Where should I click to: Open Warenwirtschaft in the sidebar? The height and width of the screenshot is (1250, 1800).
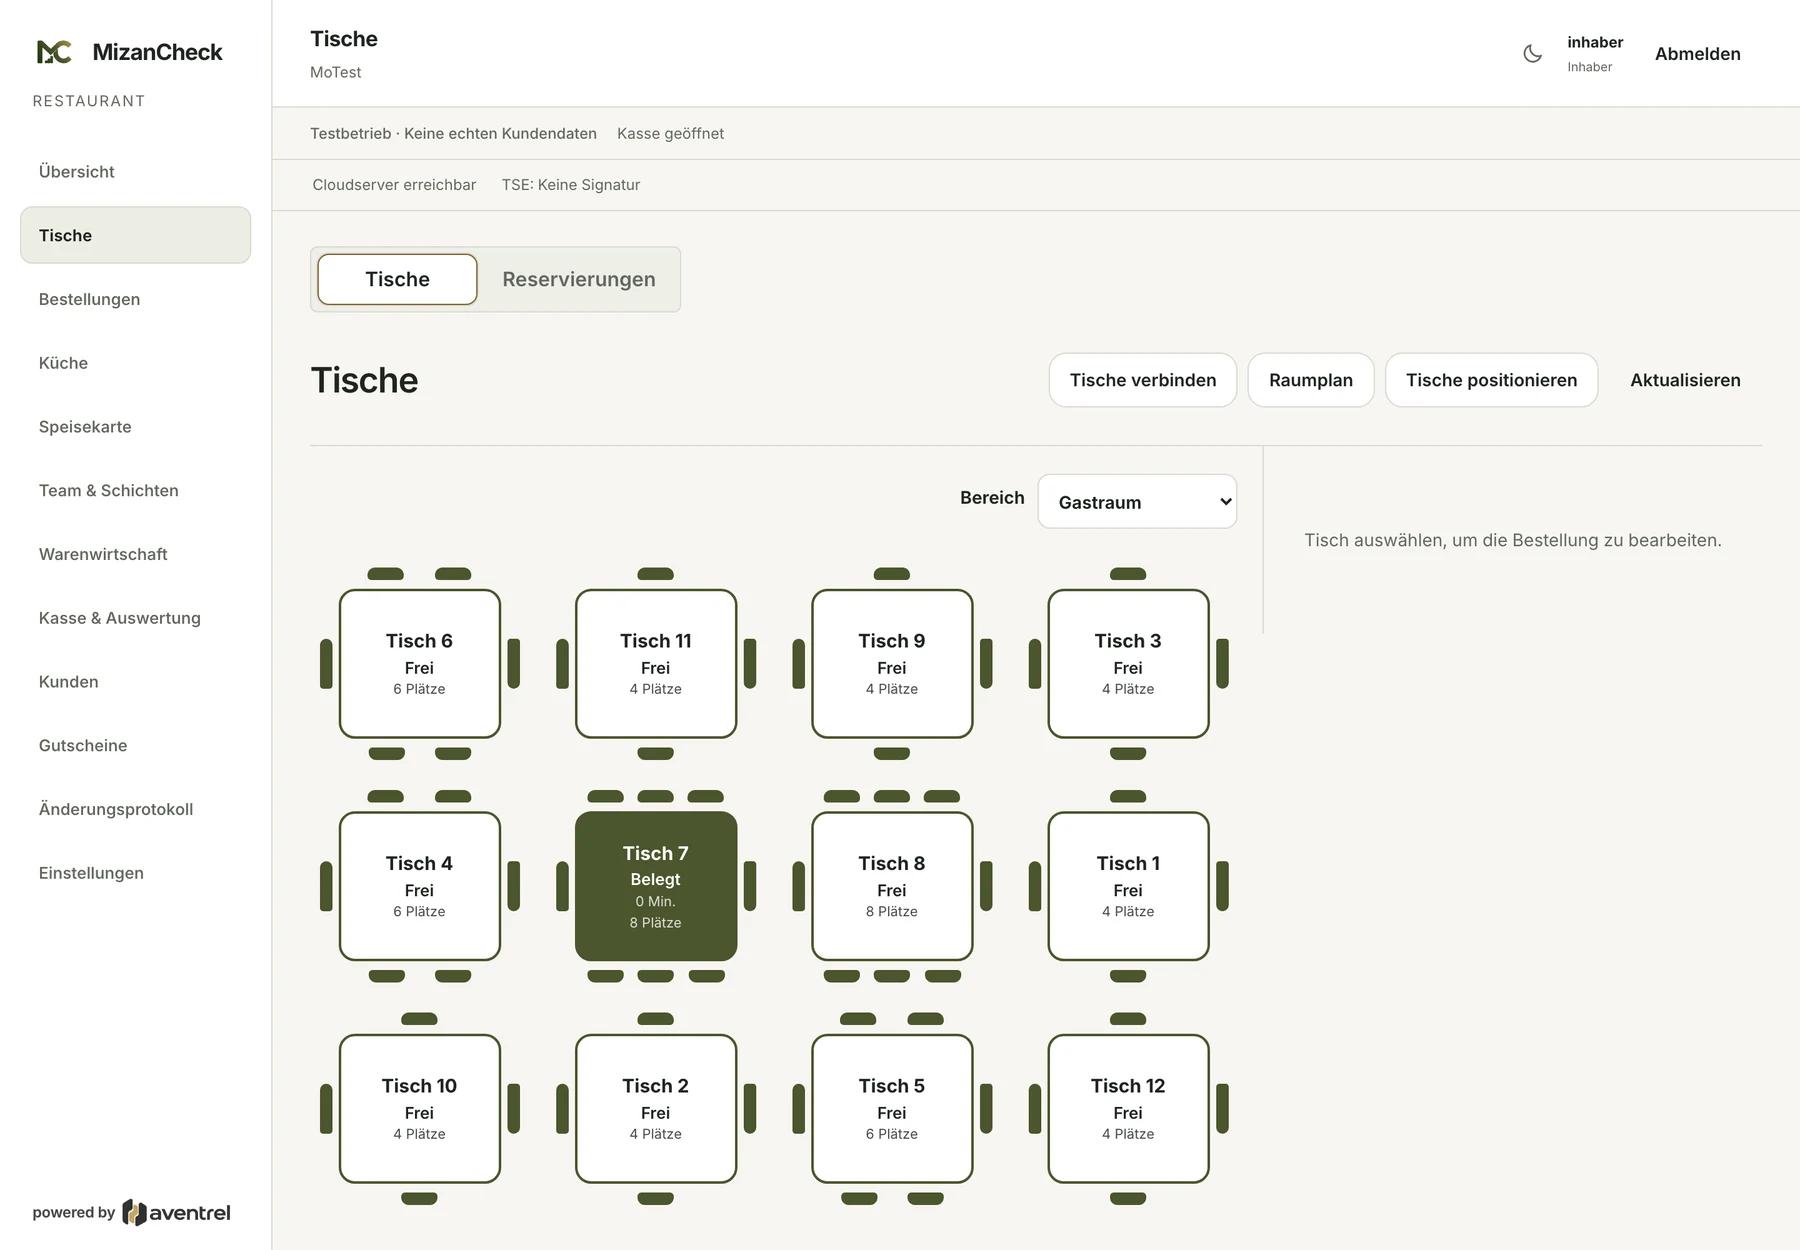point(135,554)
